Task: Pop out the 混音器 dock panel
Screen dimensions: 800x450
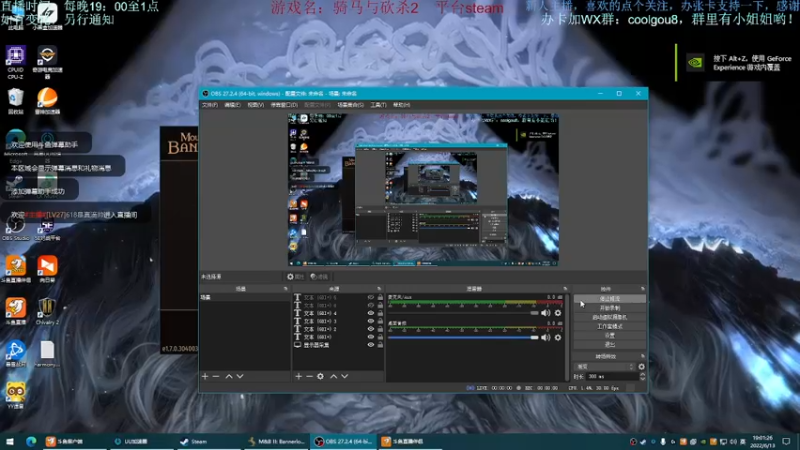Action: click(565, 289)
